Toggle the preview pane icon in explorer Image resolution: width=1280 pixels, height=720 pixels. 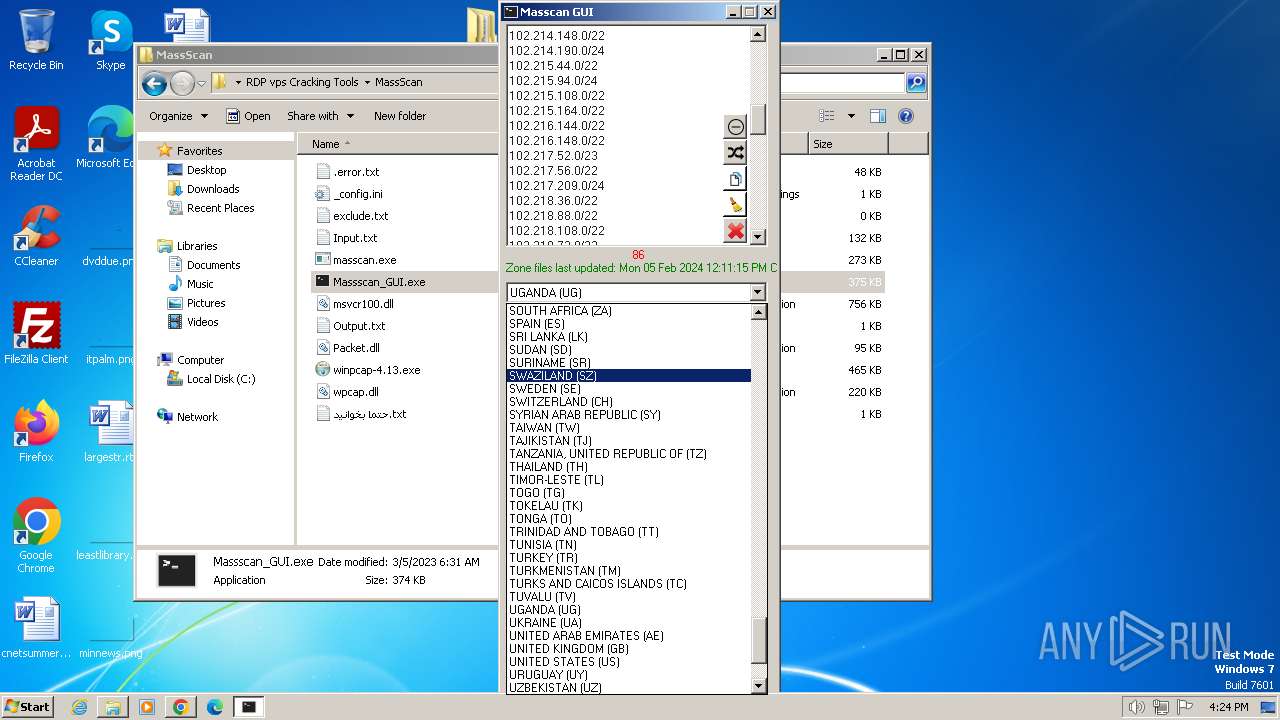point(878,116)
